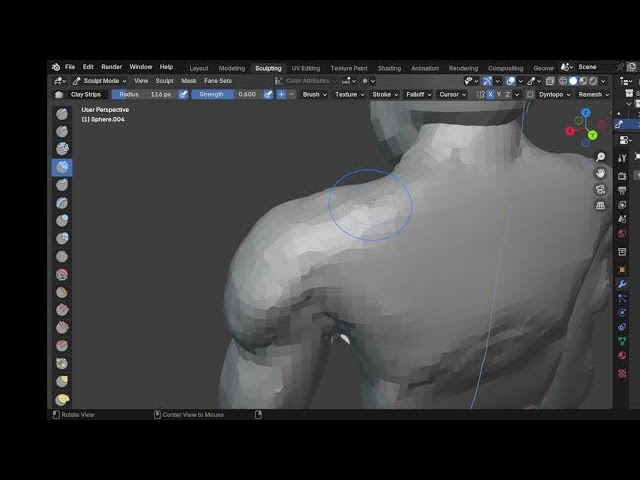640x480 pixels.
Task: Open the green Object Data properties tab
Action: pos(622,341)
